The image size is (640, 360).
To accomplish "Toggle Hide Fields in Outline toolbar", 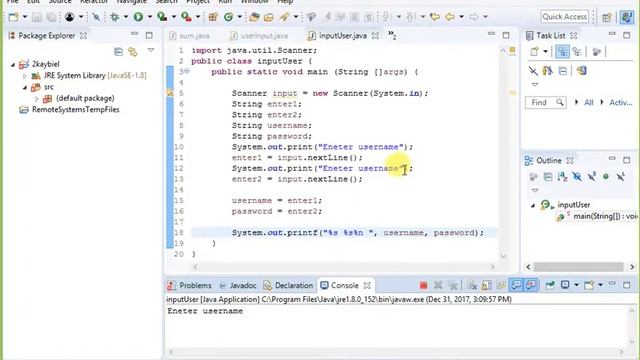I will (577, 177).
